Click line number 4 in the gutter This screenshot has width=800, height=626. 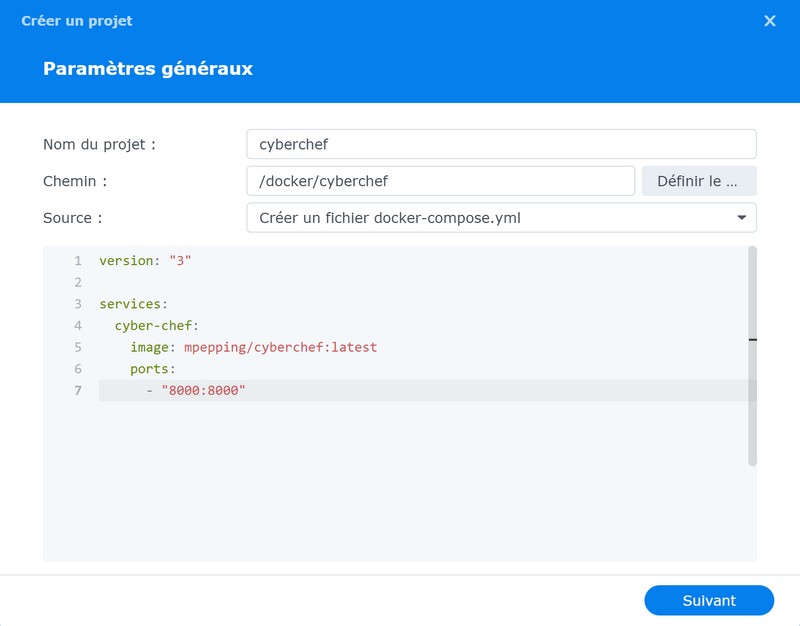coord(77,325)
